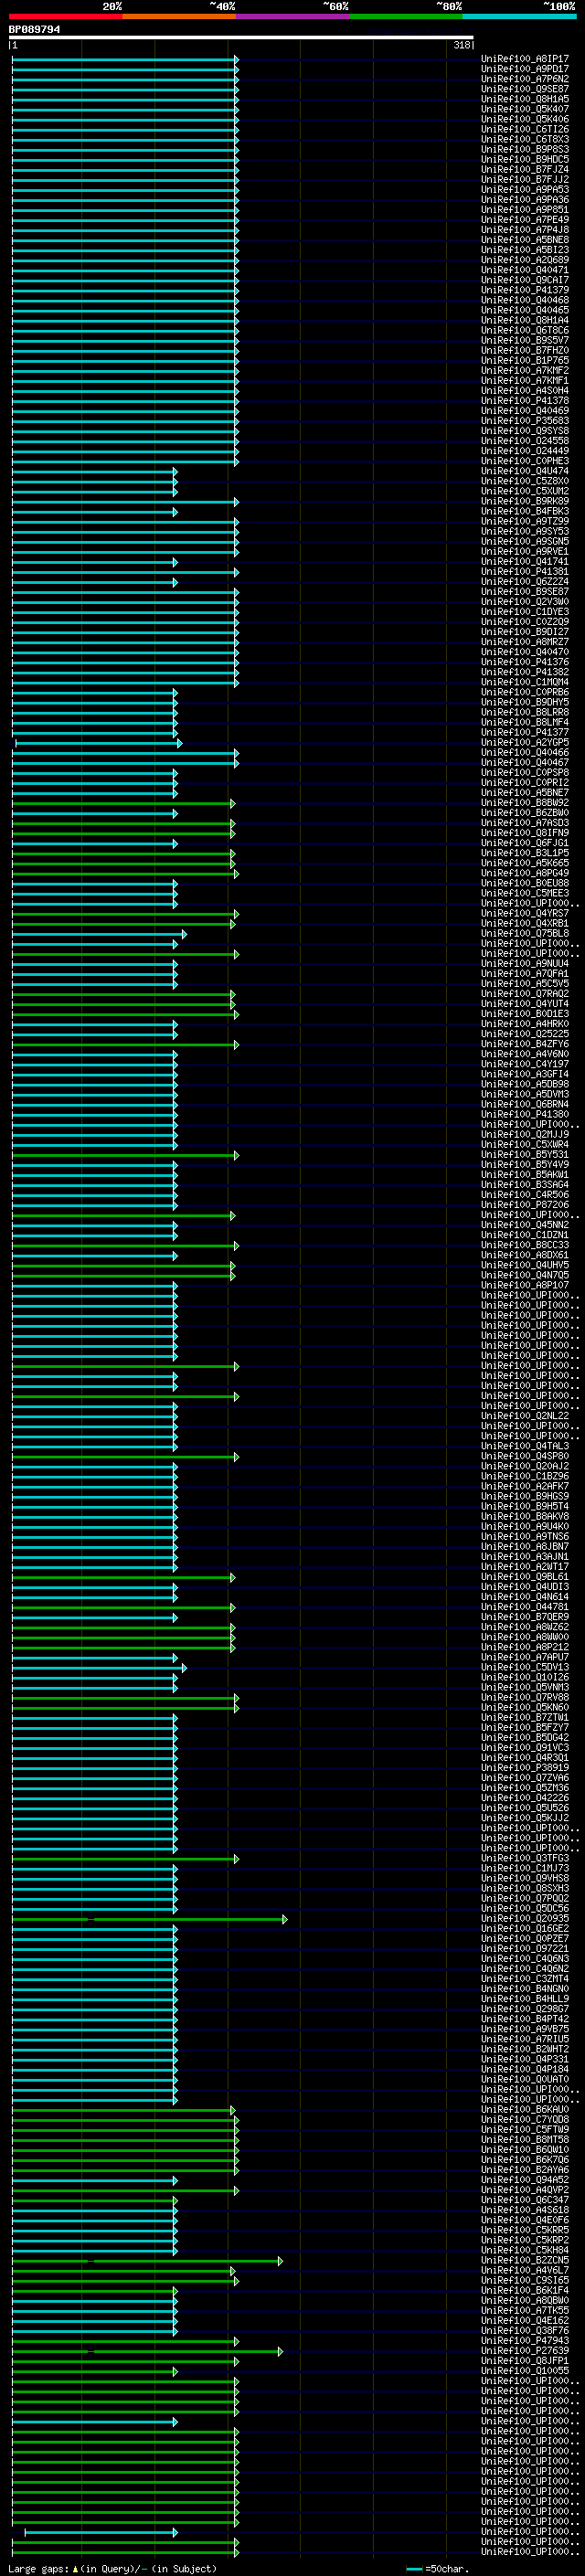The width and height of the screenshot is (585, 2576).
Task: Select hit label UniRef100_P41382
Action: pos(525,672)
